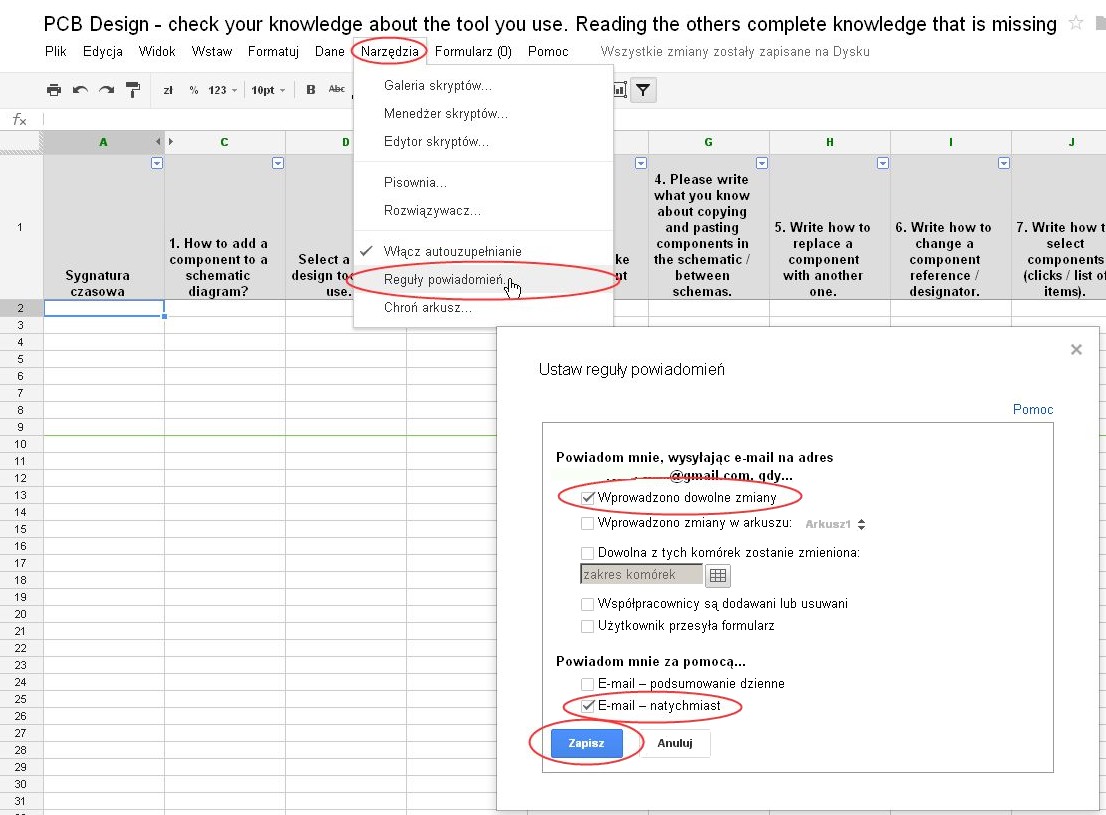Open the Wstaw menu
This screenshot has height=815, width=1106.
click(x=212, y=52)
